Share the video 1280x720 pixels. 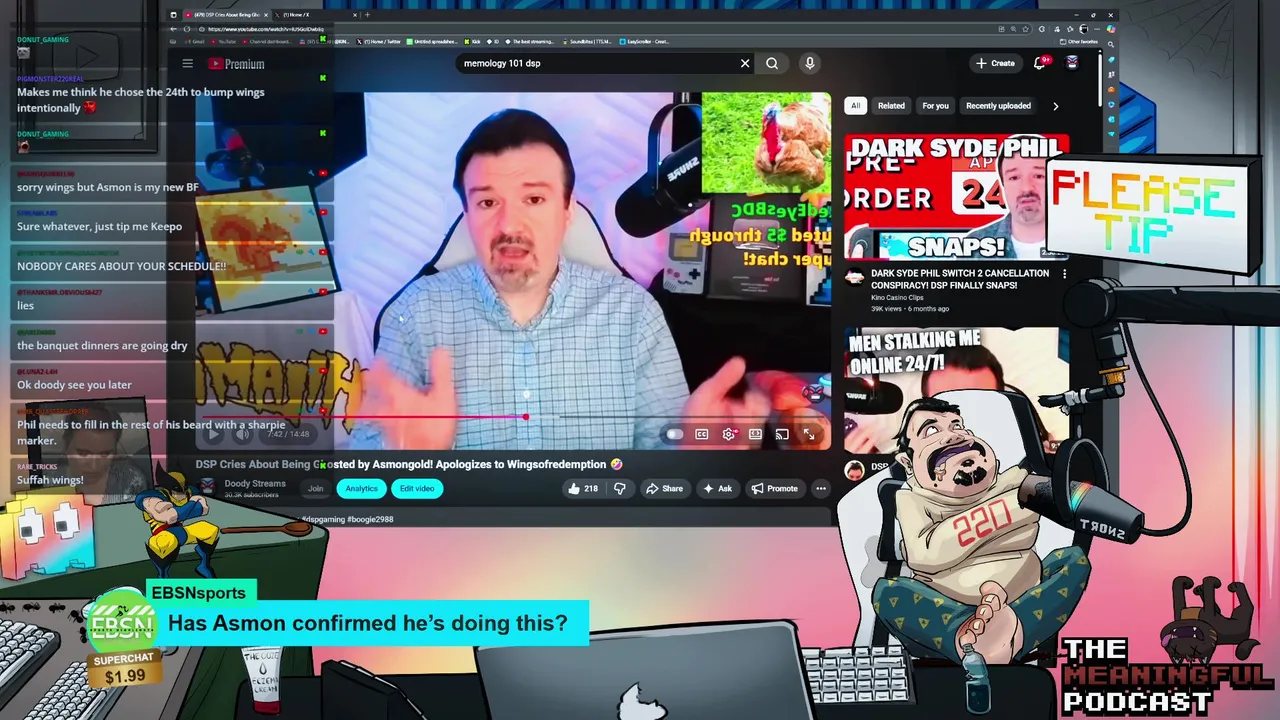point(664,489)
